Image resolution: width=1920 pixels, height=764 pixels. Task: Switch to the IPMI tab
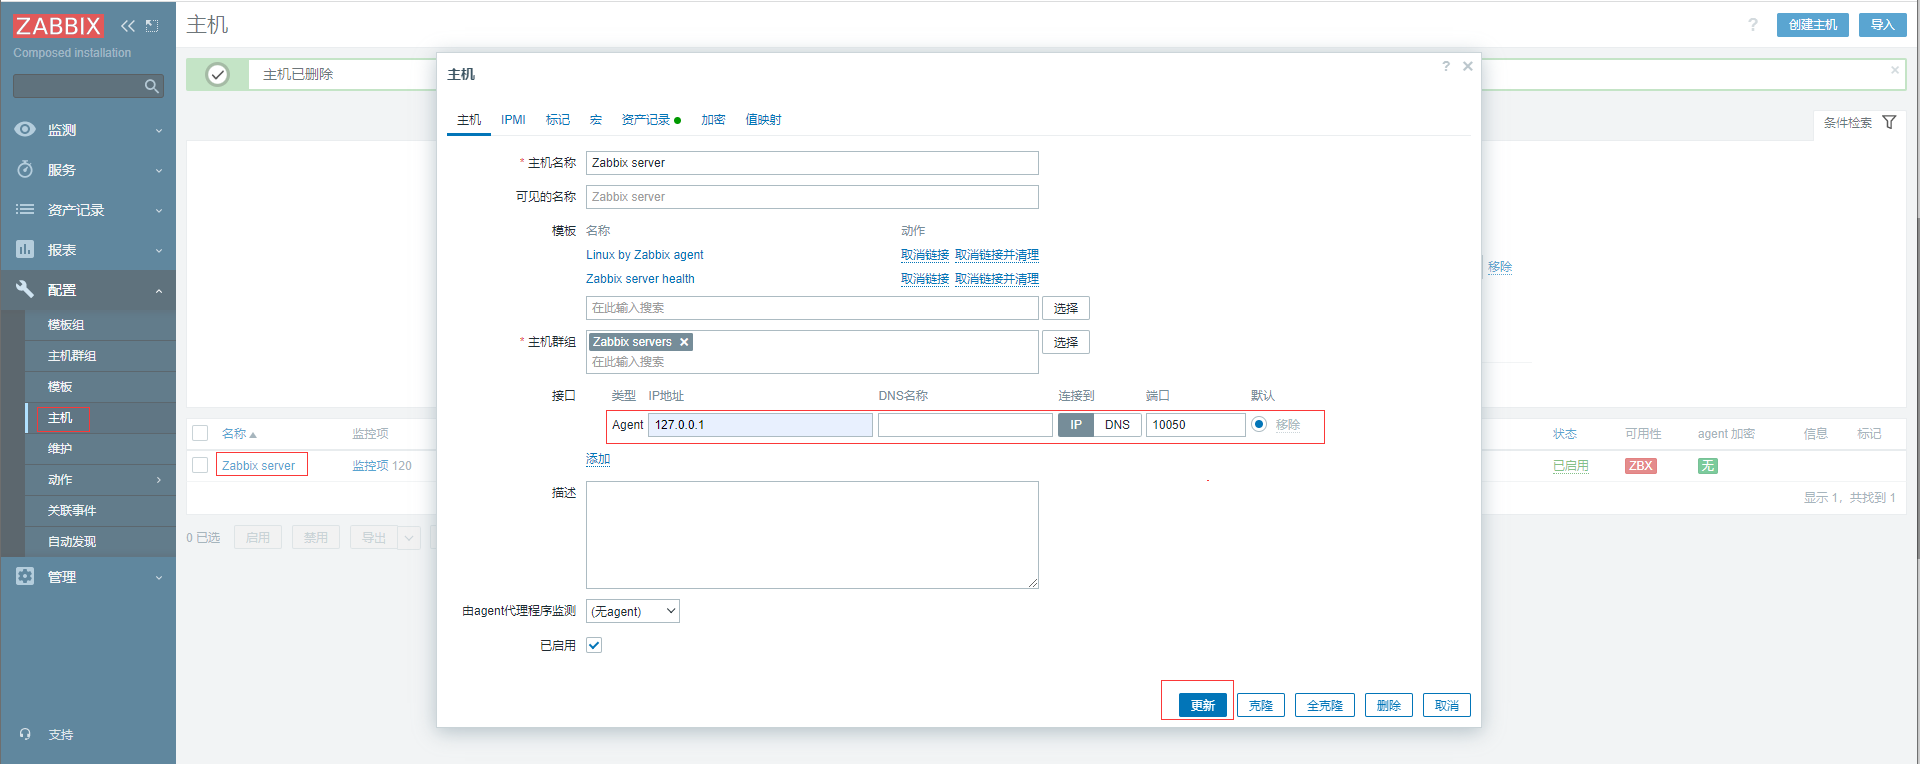pos(513,120)
